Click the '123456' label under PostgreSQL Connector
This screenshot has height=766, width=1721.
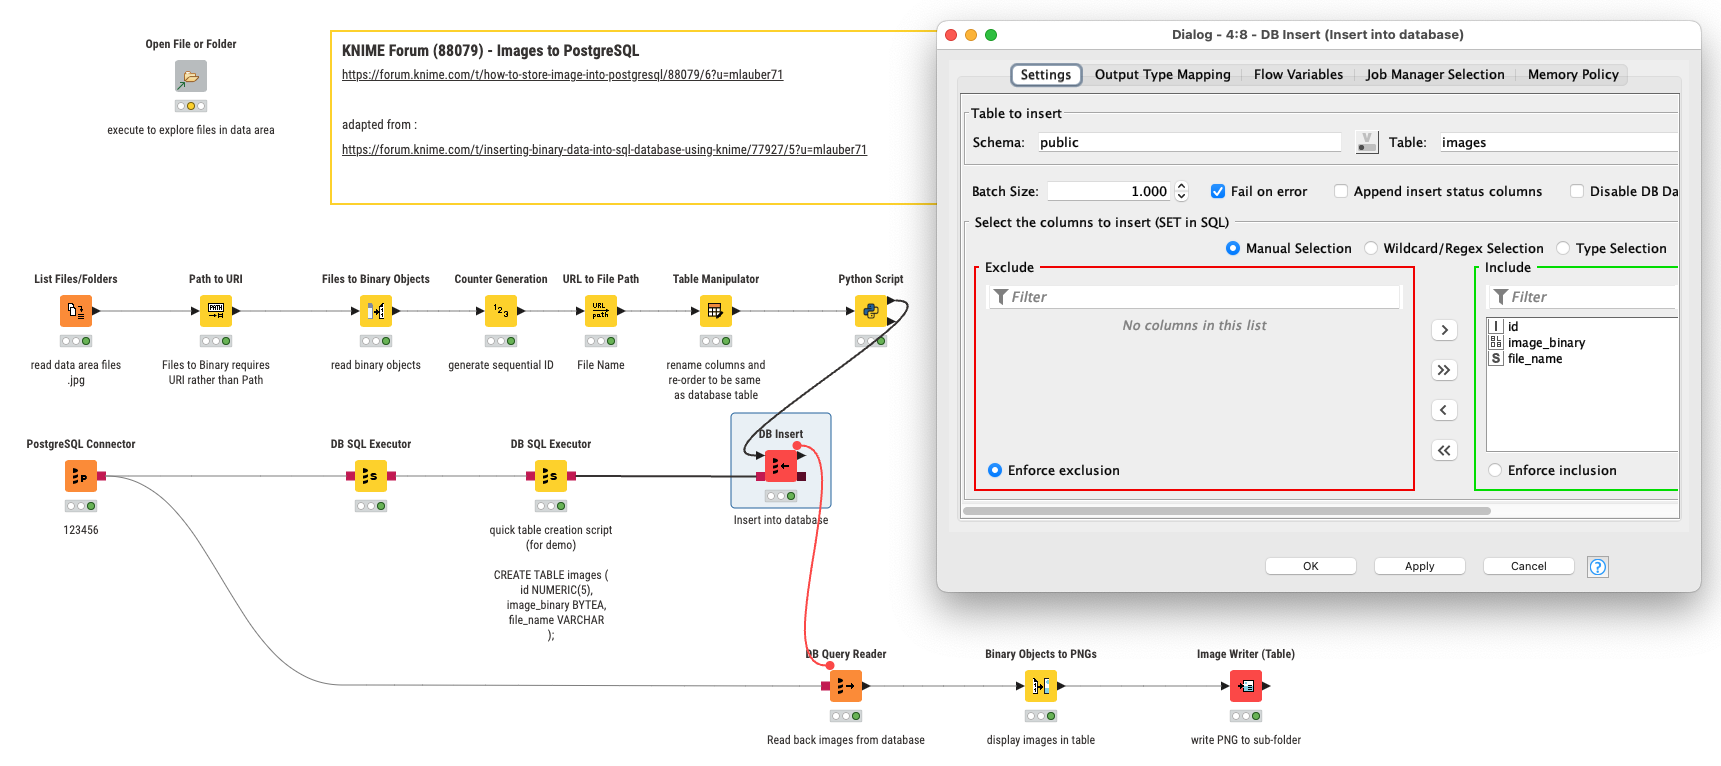coord(81,530)
